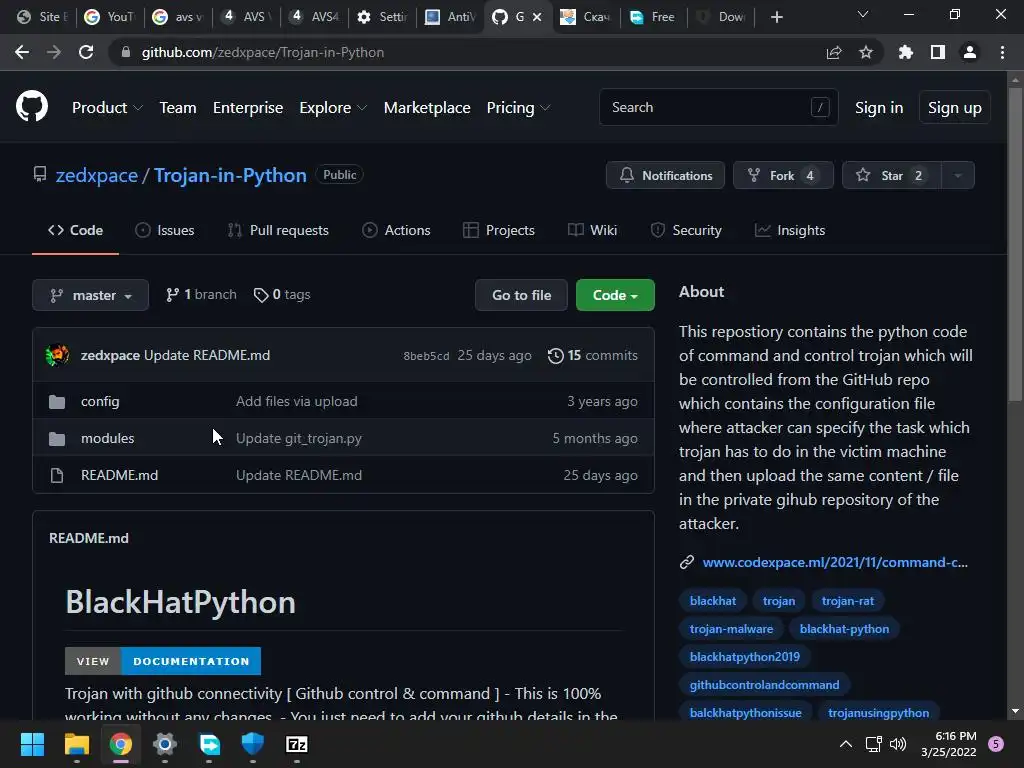Open the share page icon in address bar
The width and height of the screenshot is (1024, 768).
click(x=834, y=52)
